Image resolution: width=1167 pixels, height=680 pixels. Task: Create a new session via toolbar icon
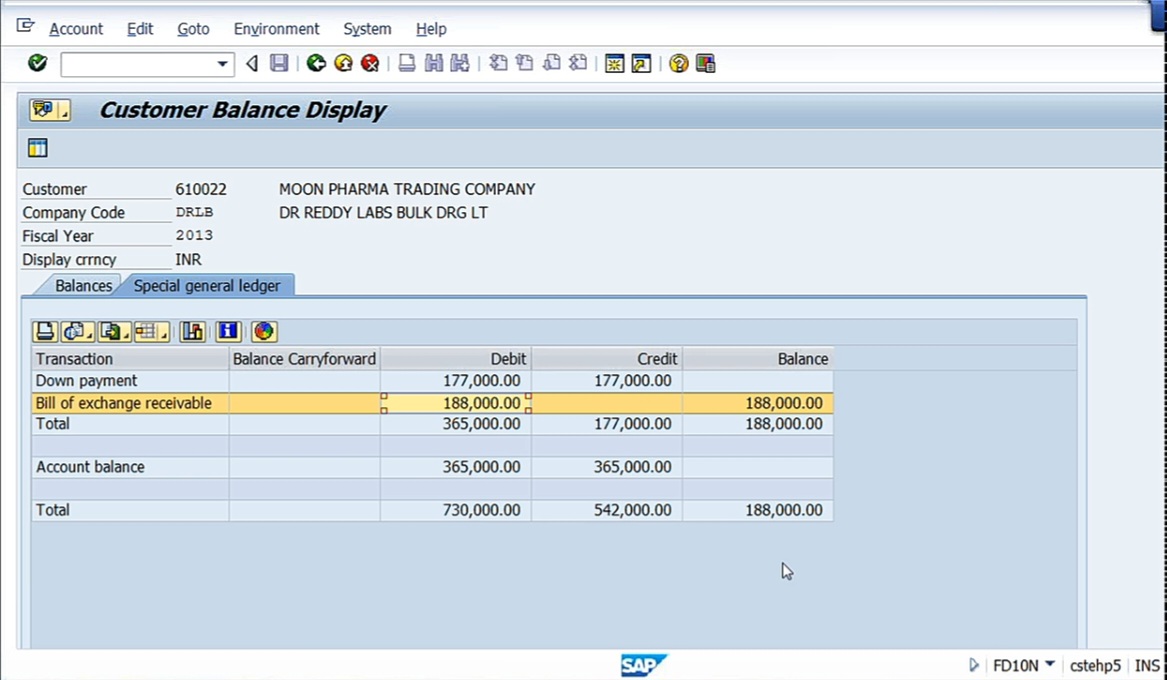(x=614, y=63)
